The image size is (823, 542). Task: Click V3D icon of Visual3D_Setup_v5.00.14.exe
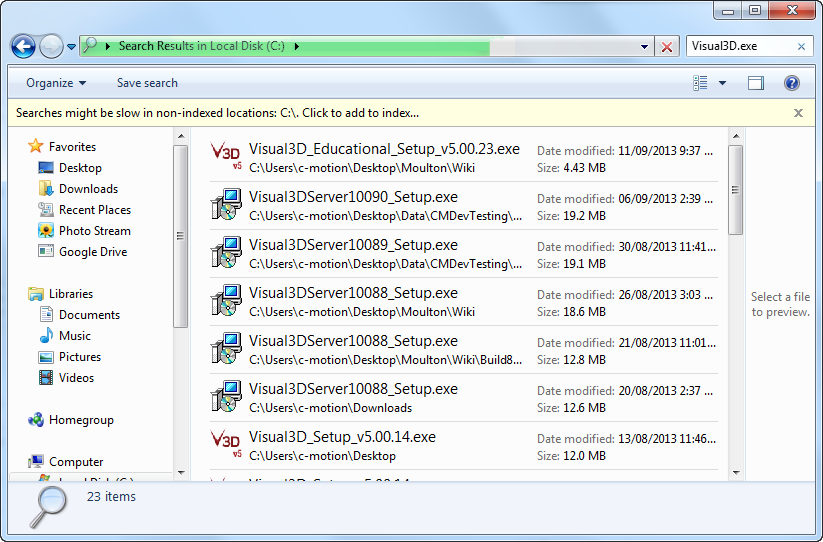click(x=226, y=444)
